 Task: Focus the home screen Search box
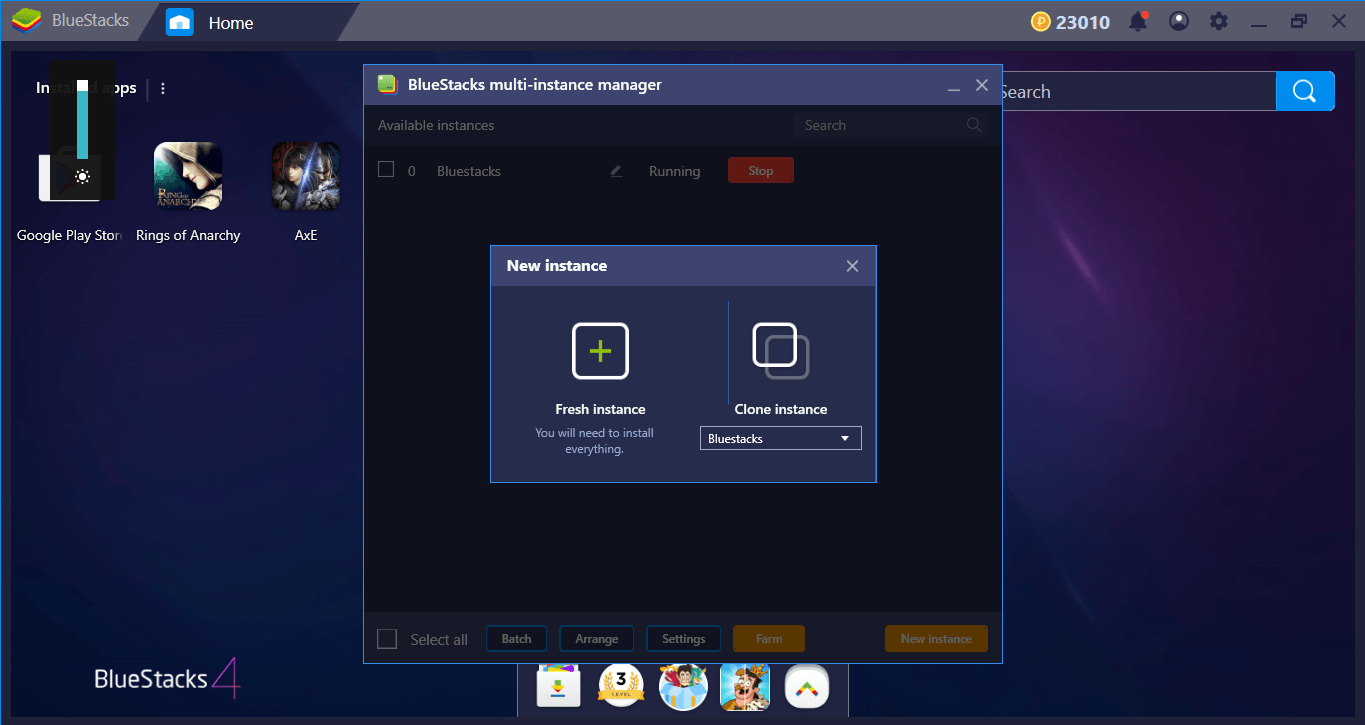tap(1138, 91)
